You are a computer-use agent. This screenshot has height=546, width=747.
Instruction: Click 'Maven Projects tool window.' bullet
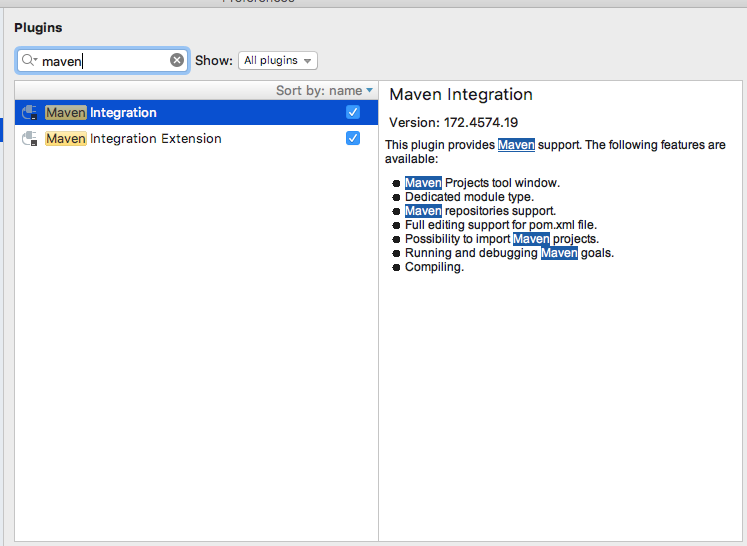tap(482, 183)
